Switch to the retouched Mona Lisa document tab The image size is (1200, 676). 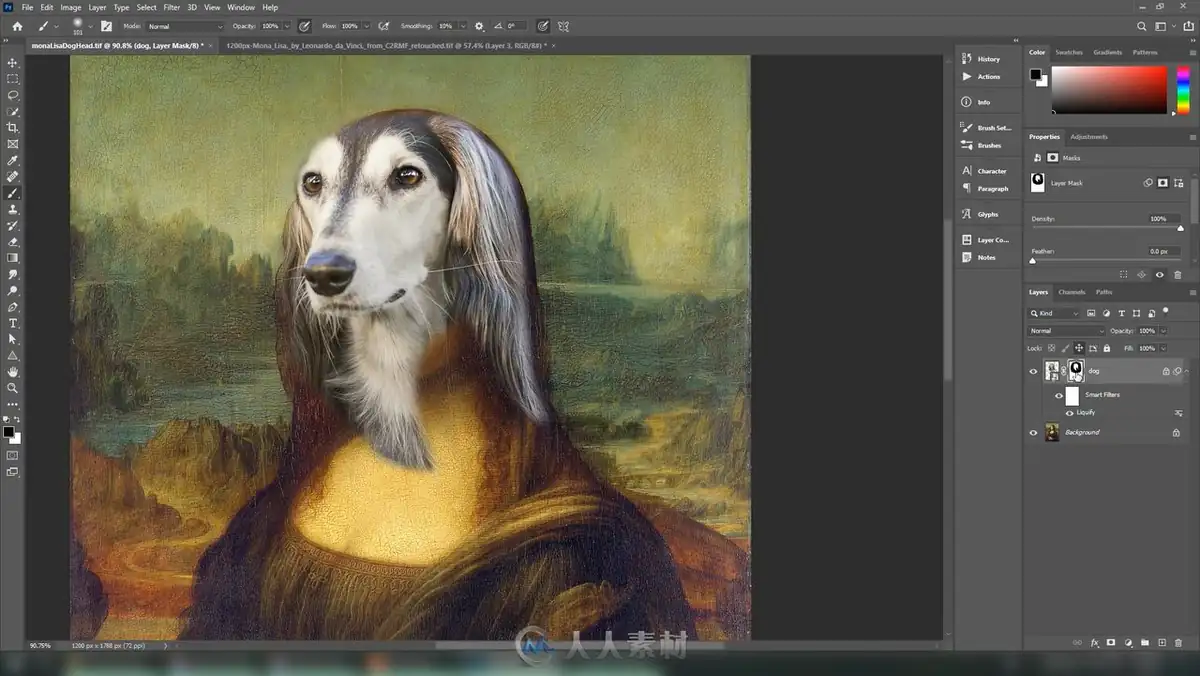[x=387, y=45]
